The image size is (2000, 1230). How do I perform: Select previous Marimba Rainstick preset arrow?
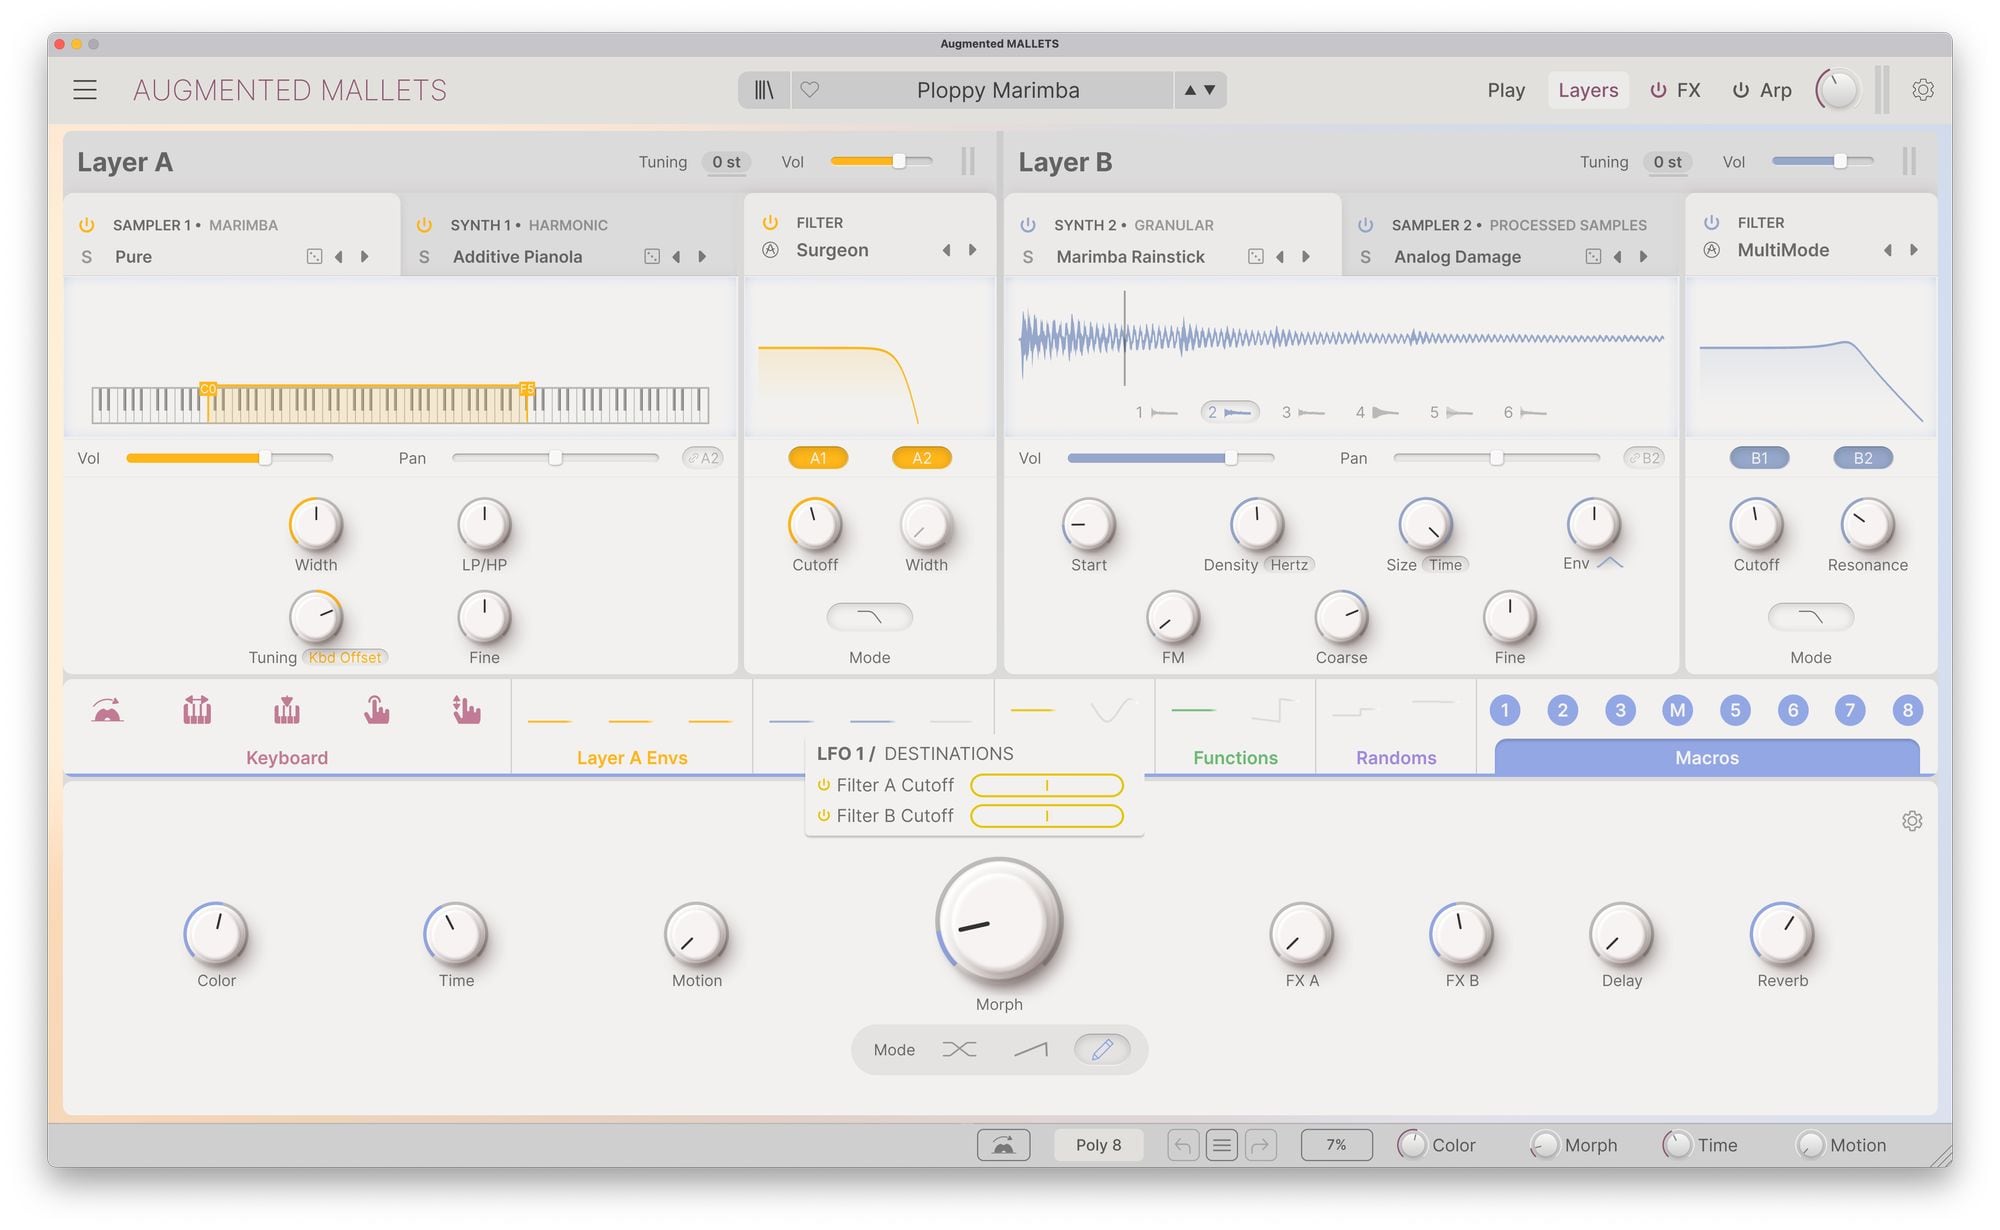[x=1280, y=257]
